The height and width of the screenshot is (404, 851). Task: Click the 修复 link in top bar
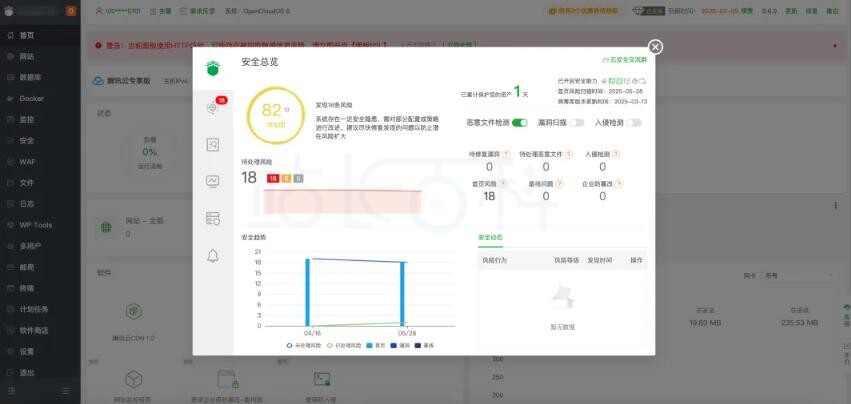(812, 11)
